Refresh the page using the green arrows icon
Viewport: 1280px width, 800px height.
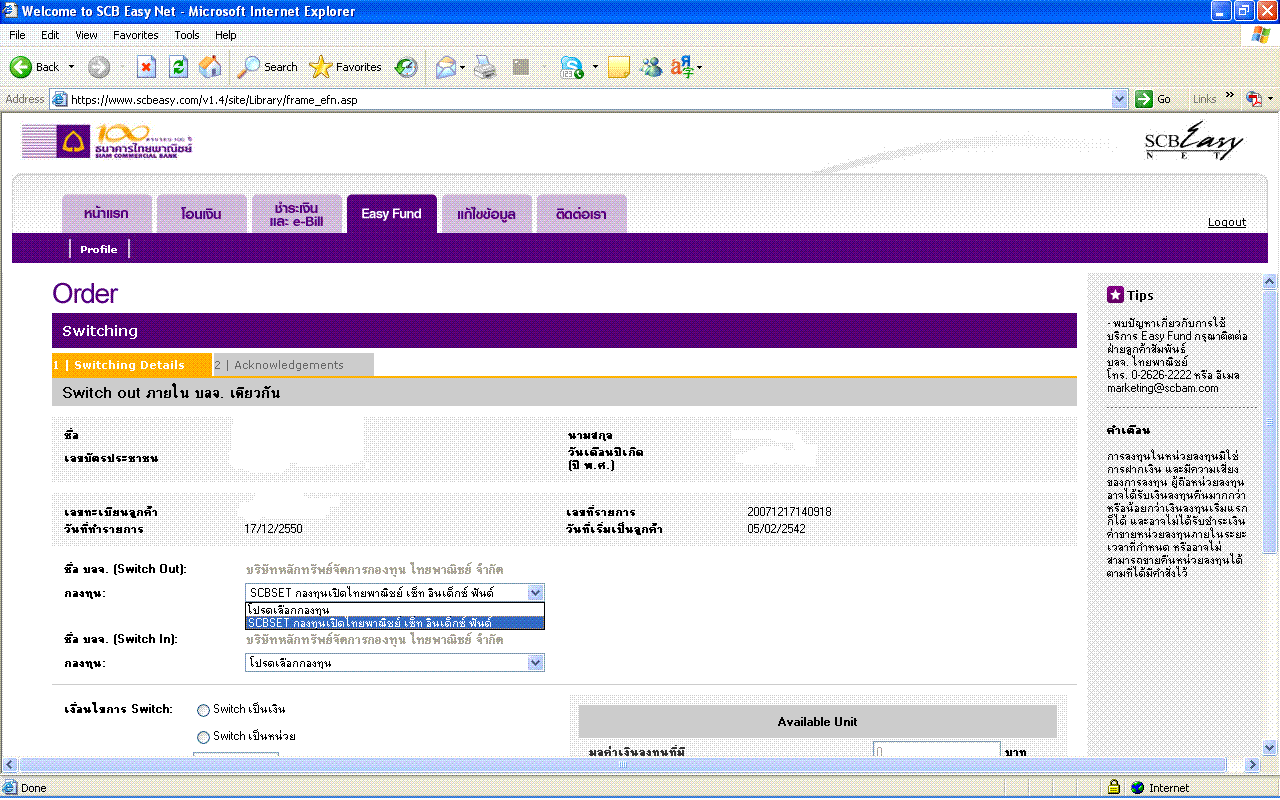pyautogui.click(x=178, y=67)
